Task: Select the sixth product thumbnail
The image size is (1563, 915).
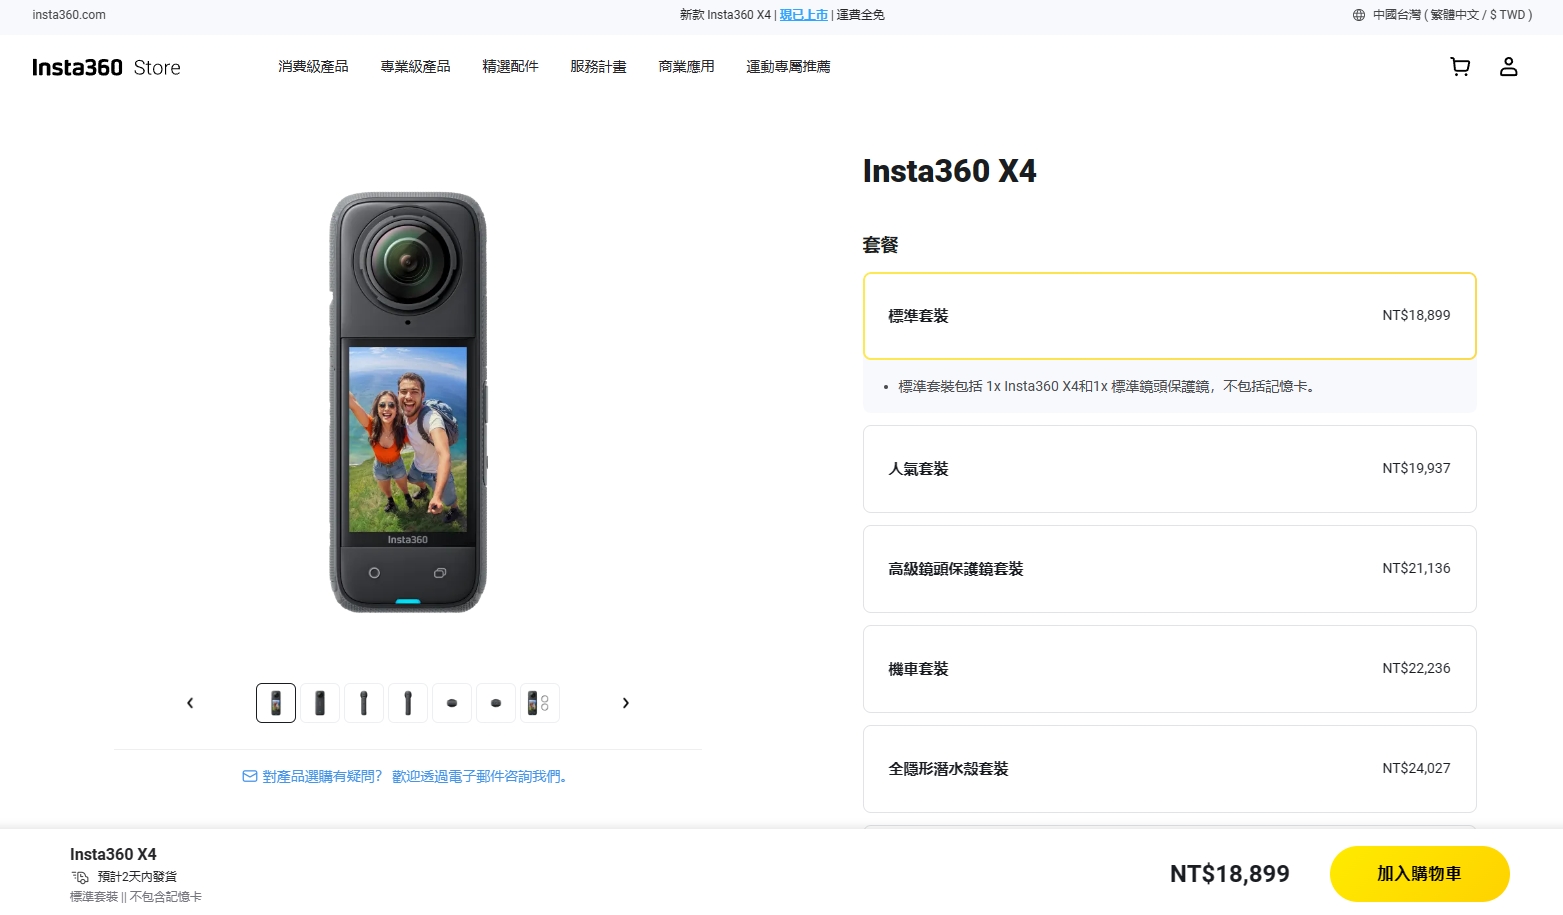Action: (496, 703)
